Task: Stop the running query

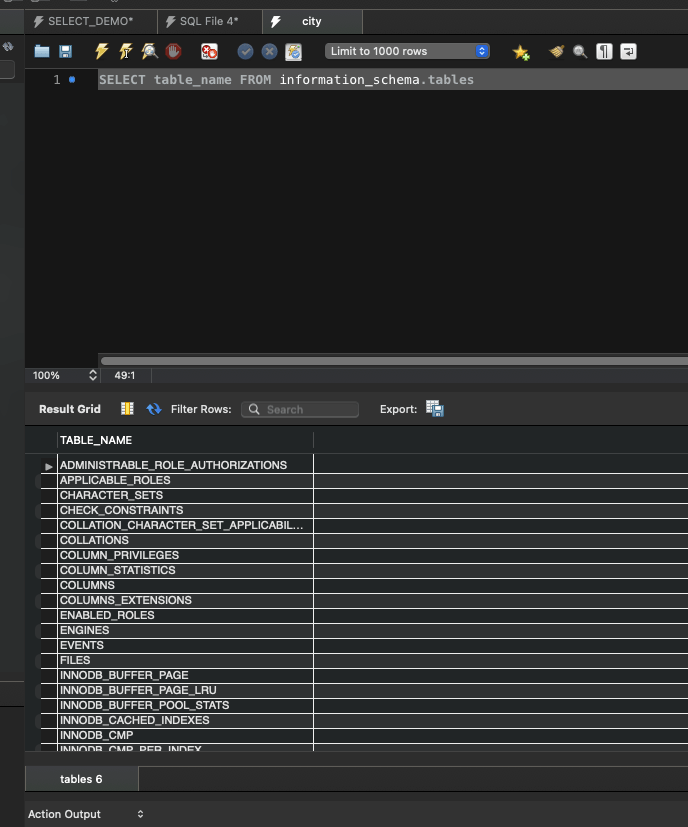Action: click(x=173, y=51)
